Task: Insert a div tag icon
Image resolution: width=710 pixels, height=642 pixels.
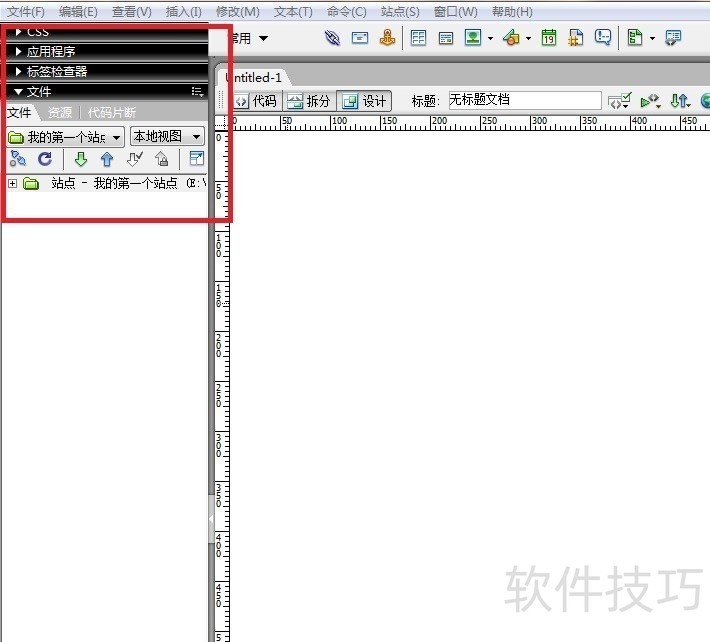Action: 446,38
